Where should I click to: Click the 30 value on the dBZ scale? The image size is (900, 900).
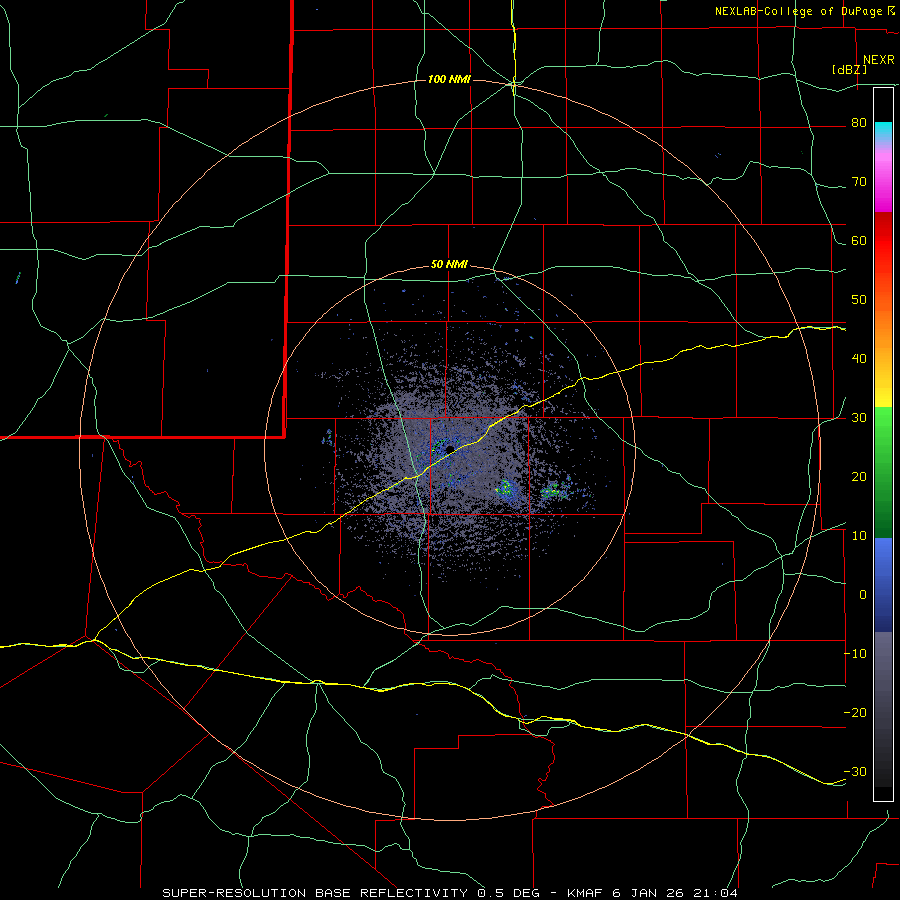pos(859,418)
